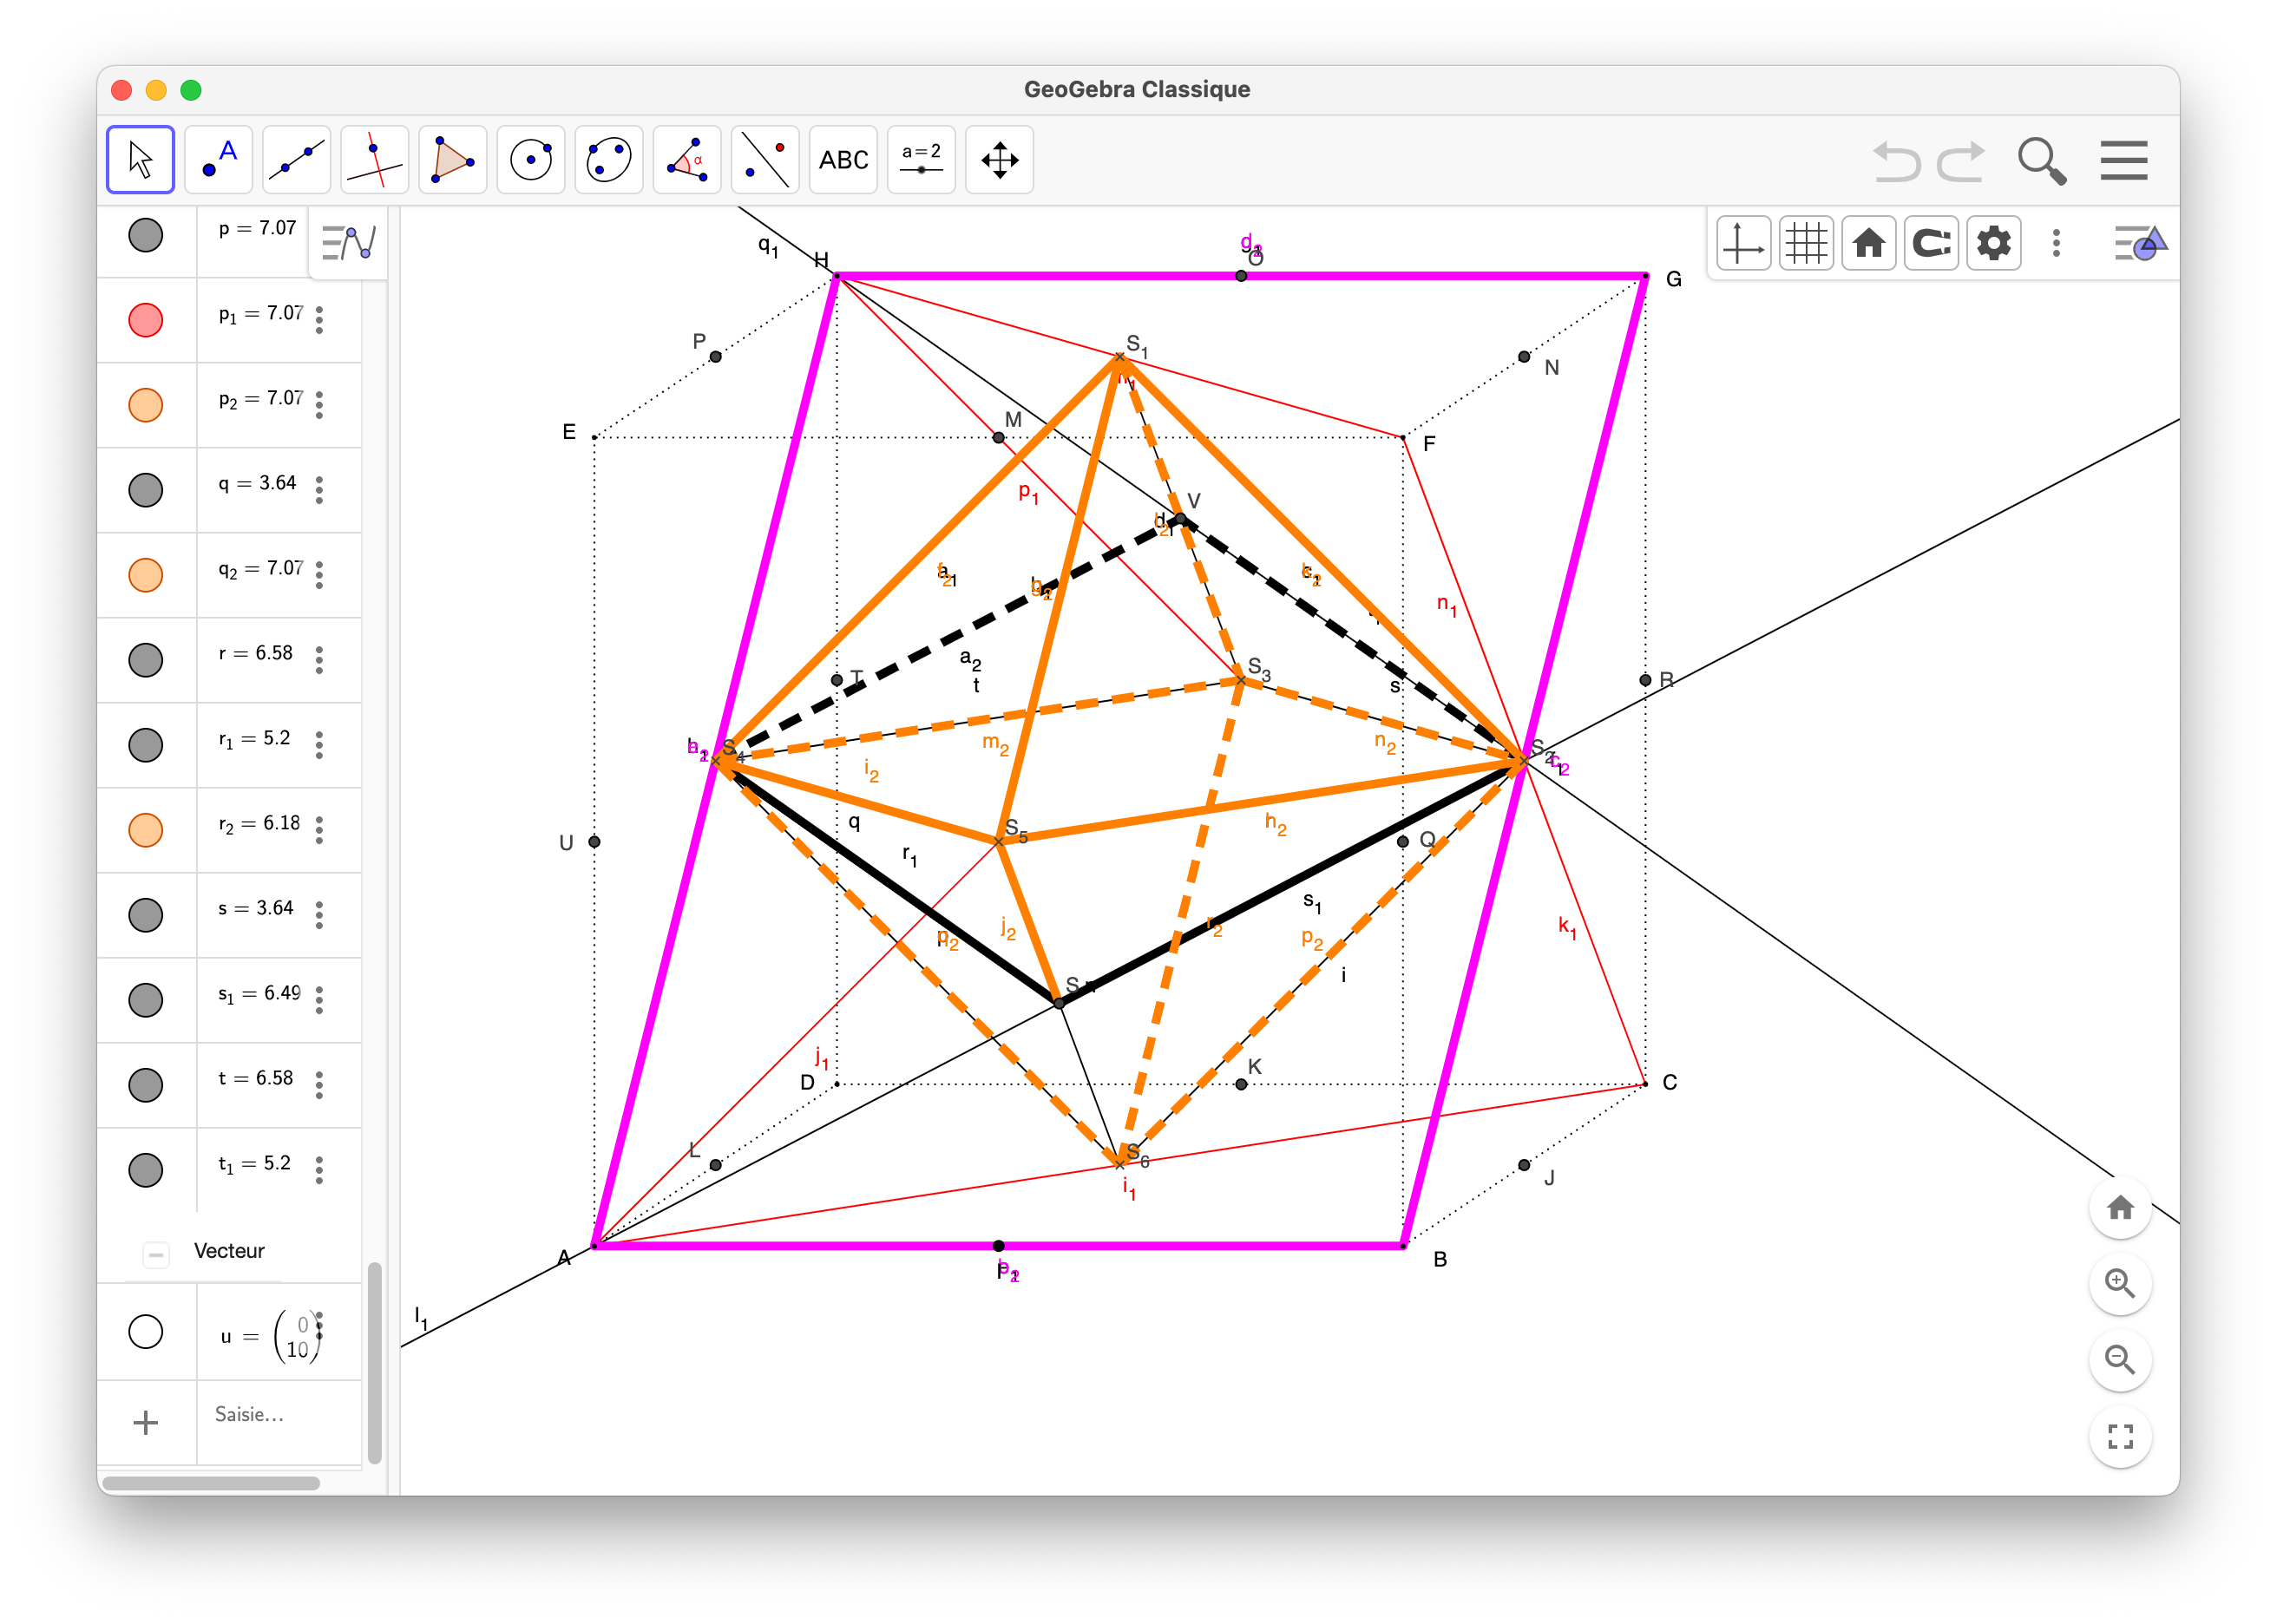Open the main hamburger menu

[x=2123, y=160]
